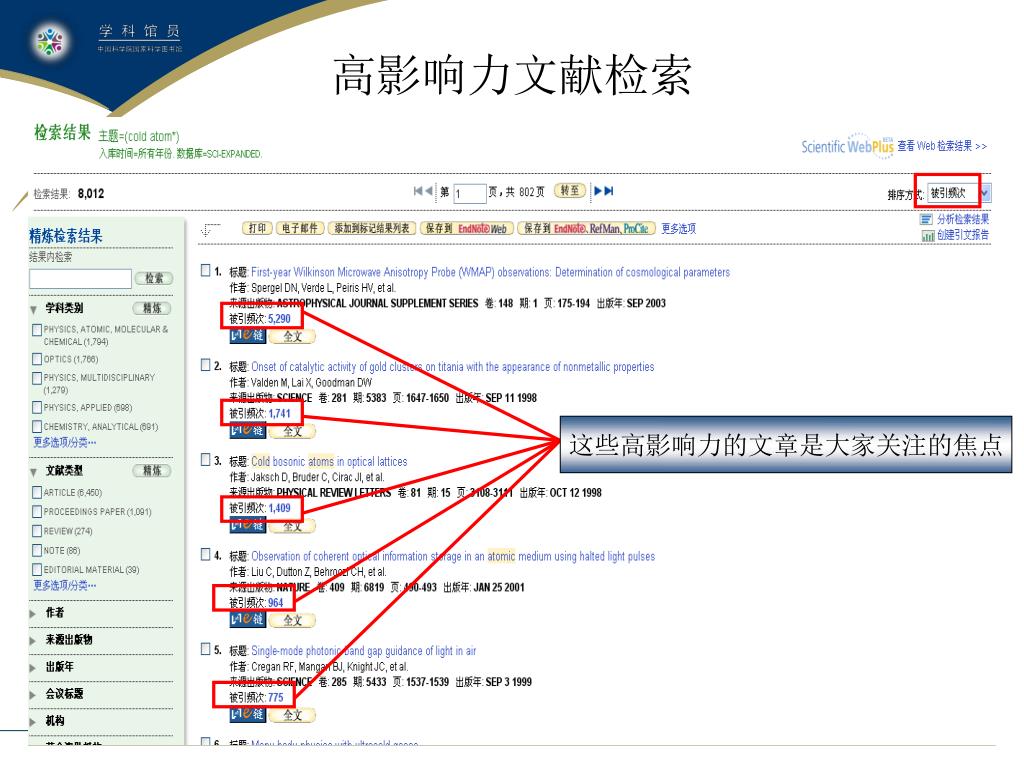Screen dimensions: 1024x768
Task: Check the box for result 3
Action: pos(206,459)
